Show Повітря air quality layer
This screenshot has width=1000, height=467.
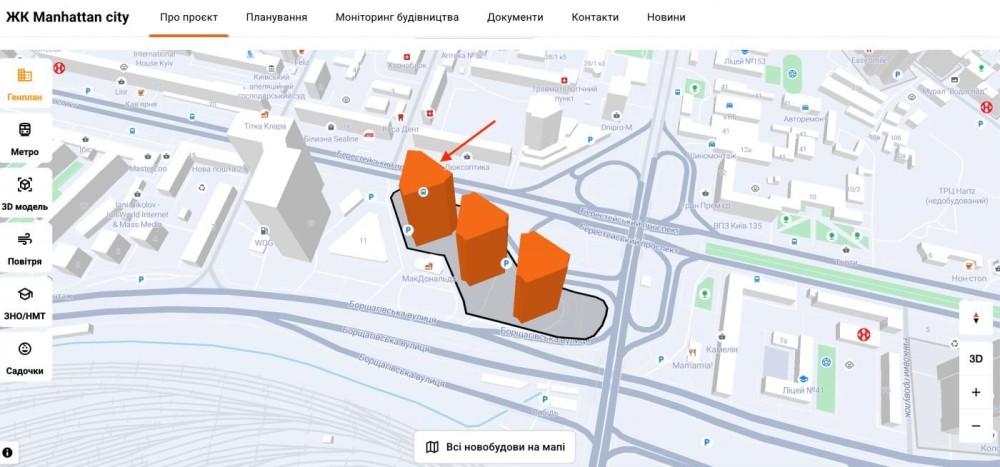click(25, 247)
